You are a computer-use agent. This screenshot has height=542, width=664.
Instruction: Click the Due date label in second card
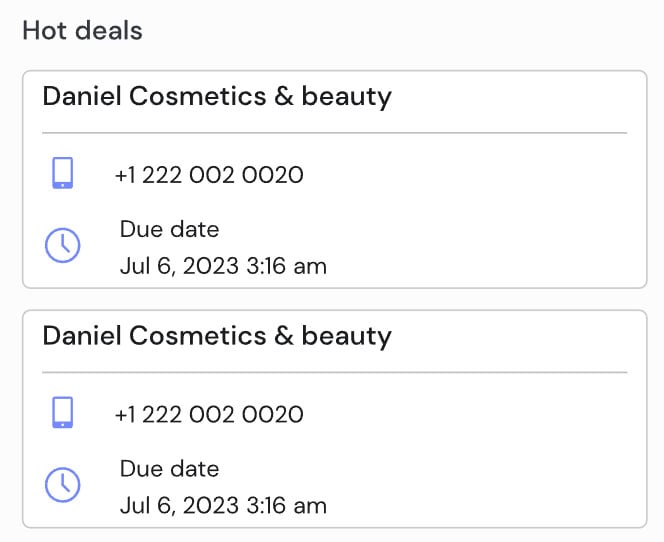tap(169, 469)
